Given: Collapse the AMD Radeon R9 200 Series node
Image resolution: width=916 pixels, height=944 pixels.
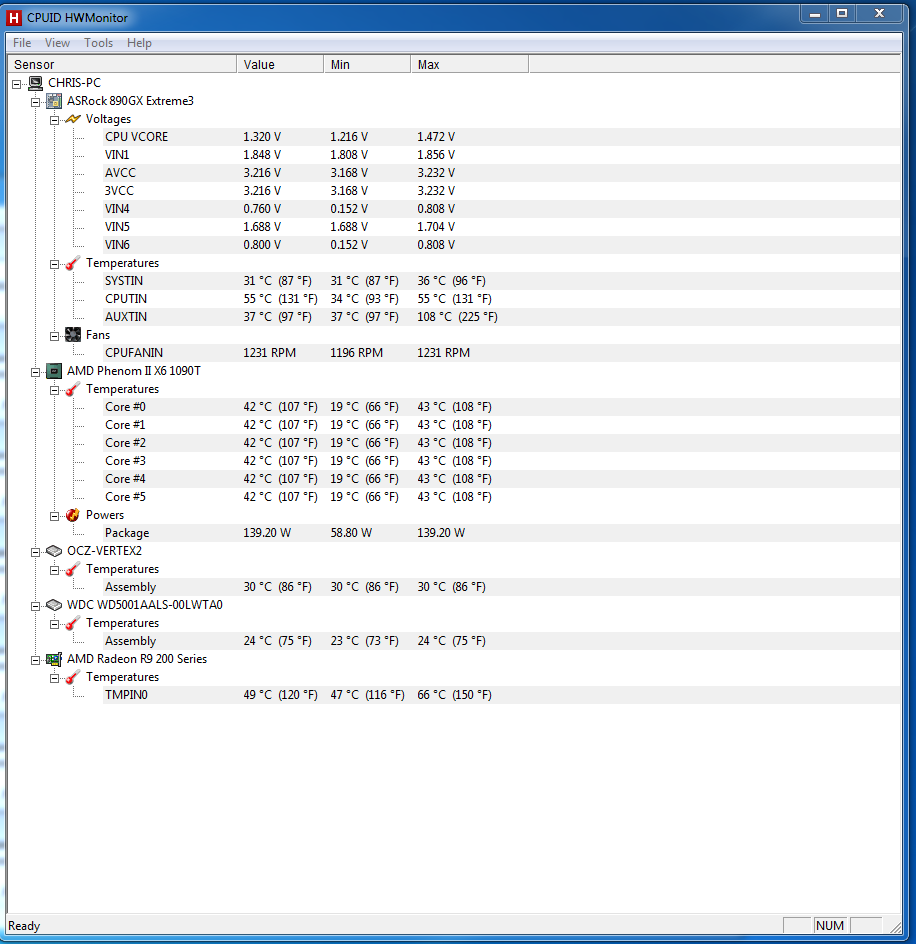Looking at the screenshot, I should tap(36, 660).
